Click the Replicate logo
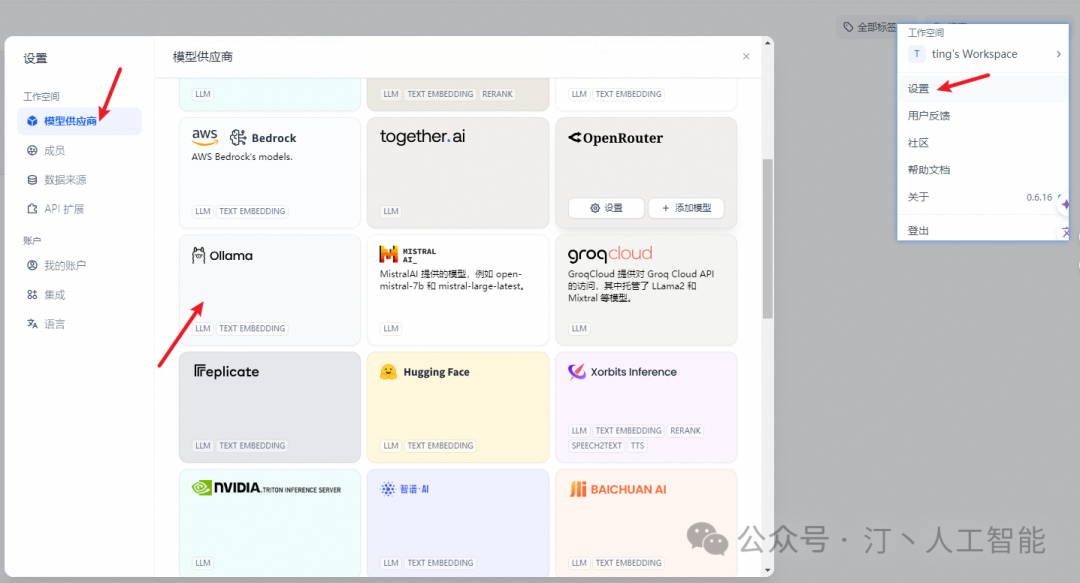Screen dimensions: 1080x583 [x=227, y=371]
